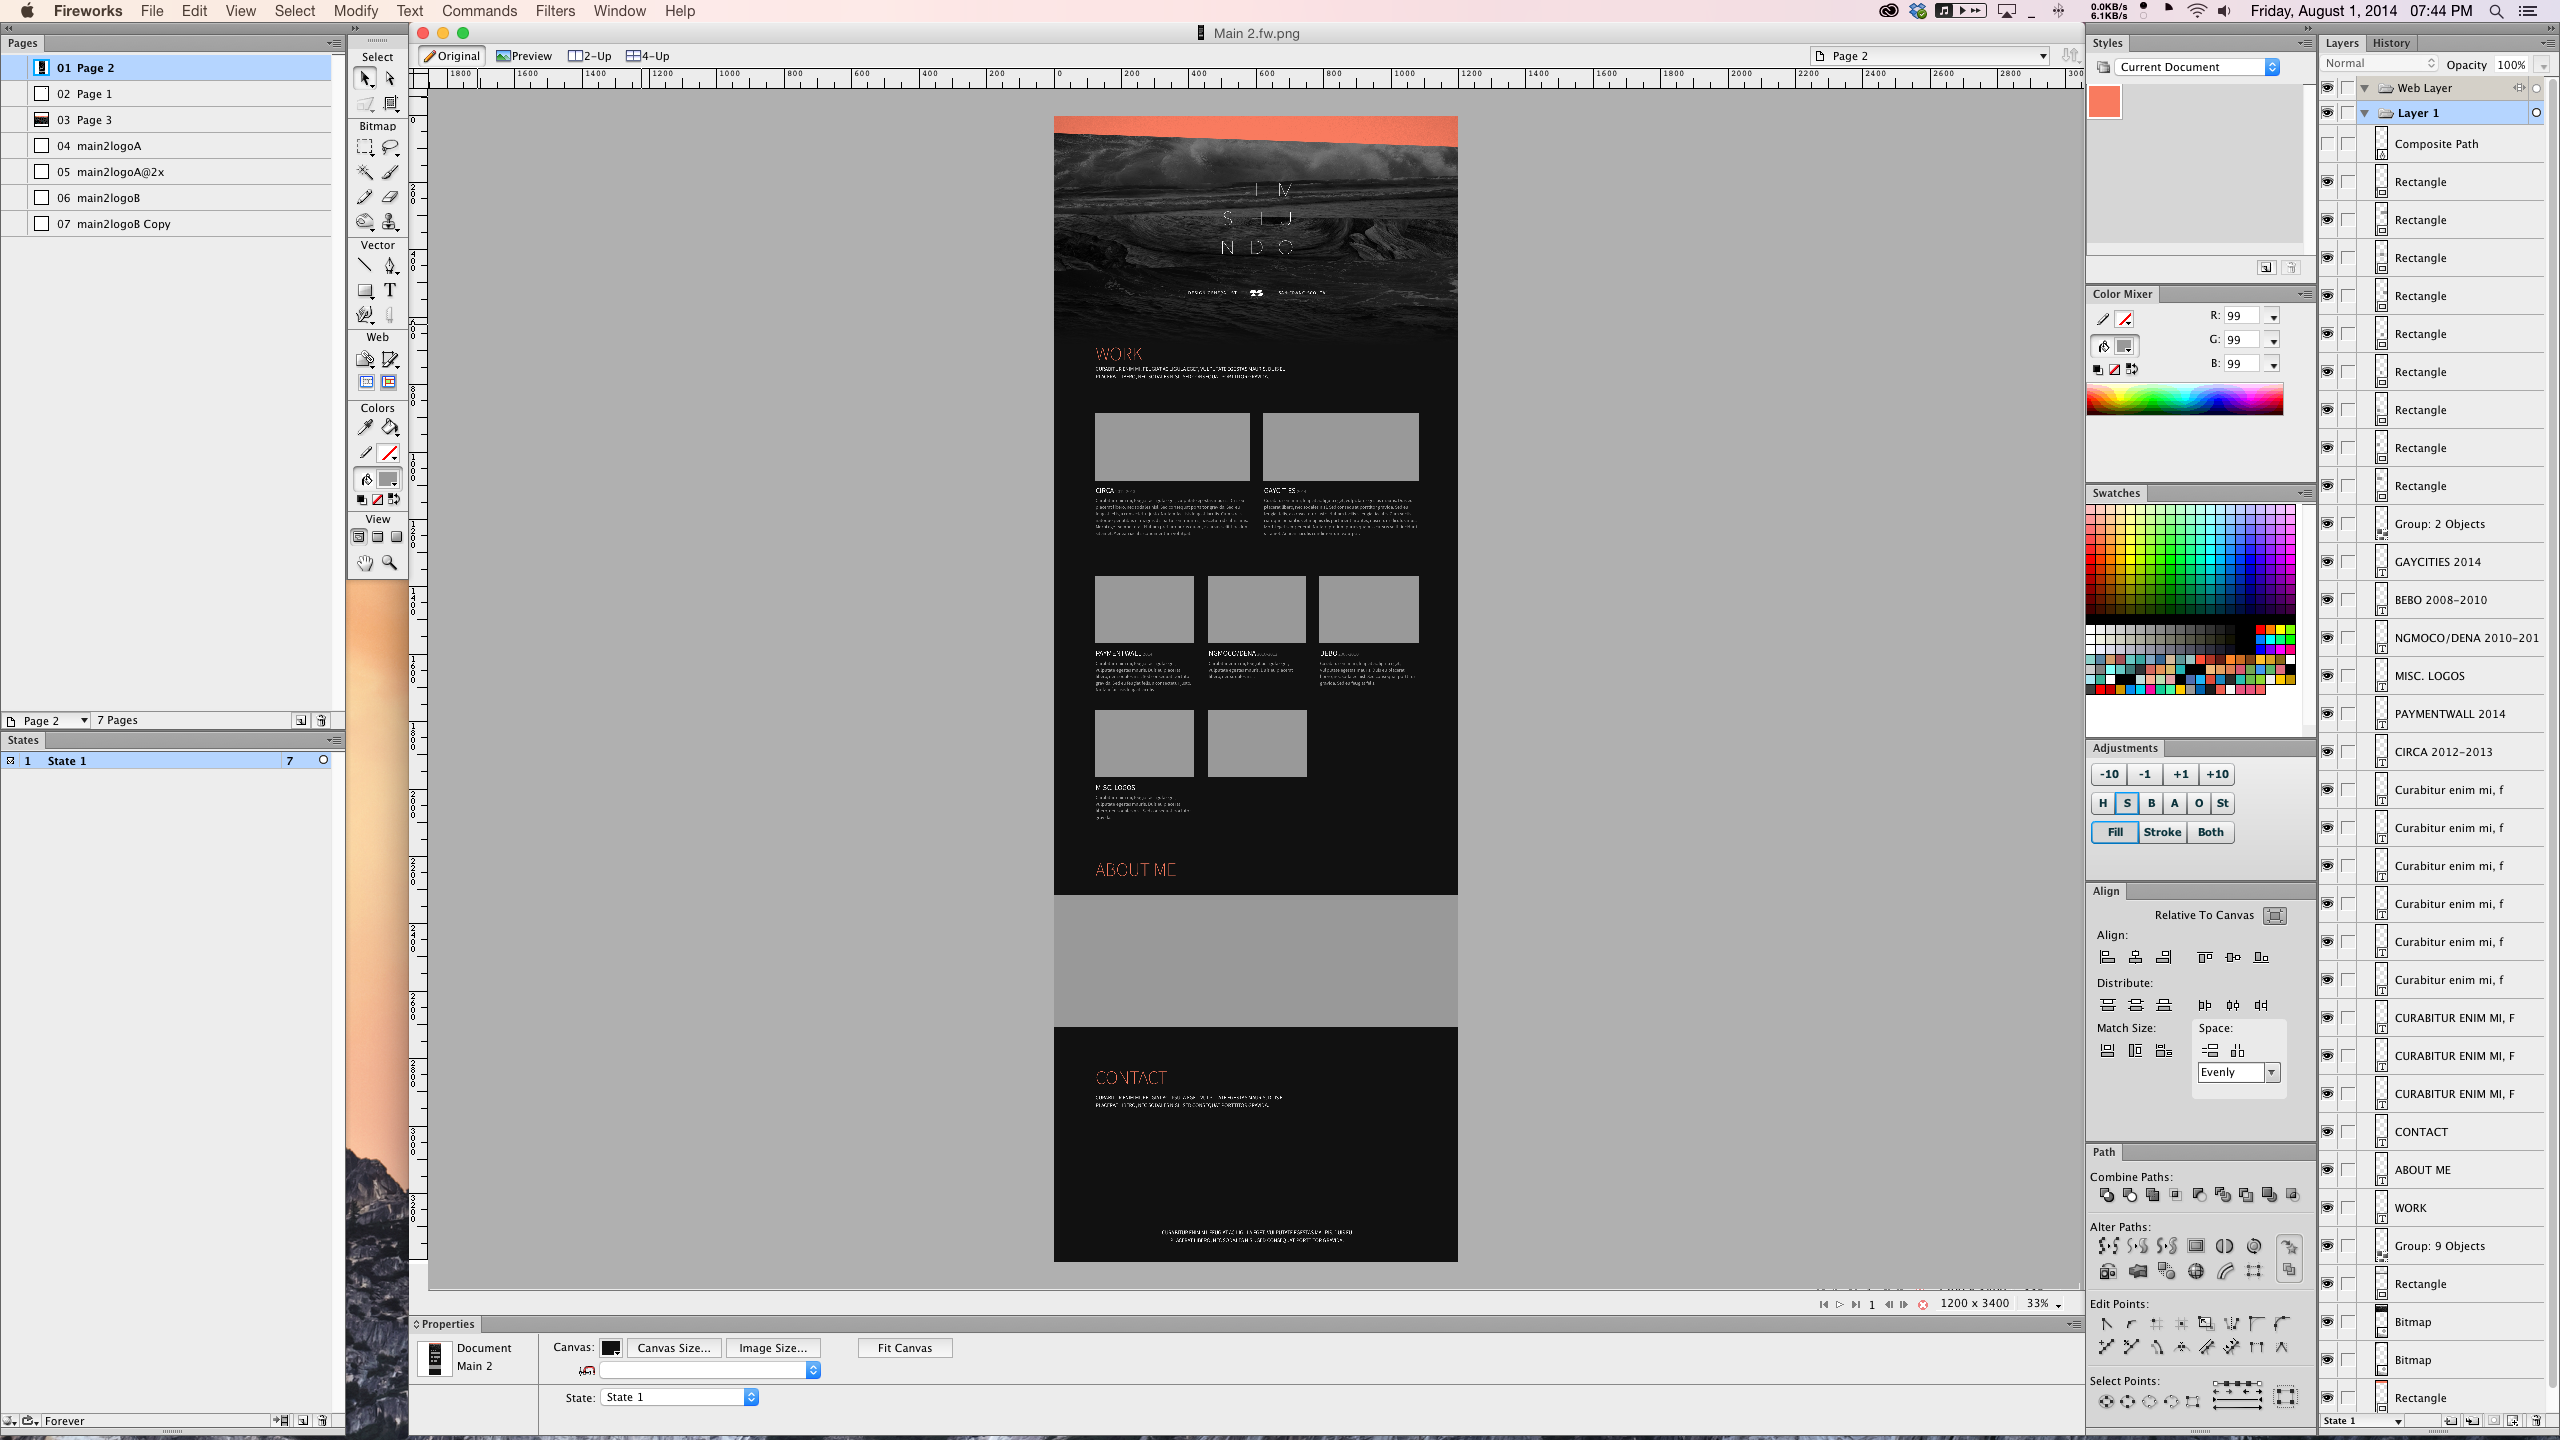Click the Canvas Size button

(673, 1348)
